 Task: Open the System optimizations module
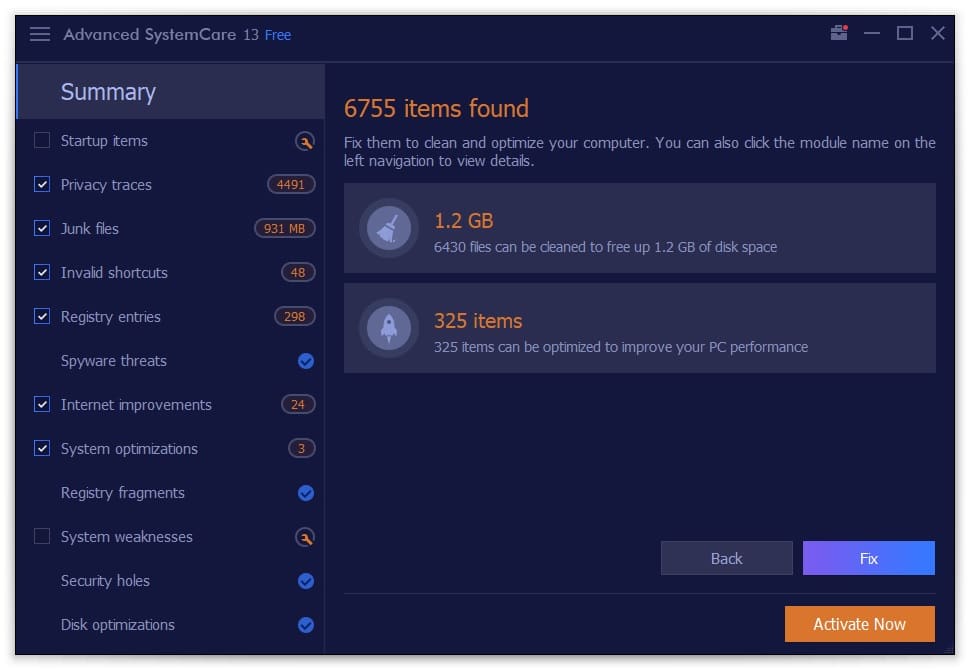click(129, 449)
